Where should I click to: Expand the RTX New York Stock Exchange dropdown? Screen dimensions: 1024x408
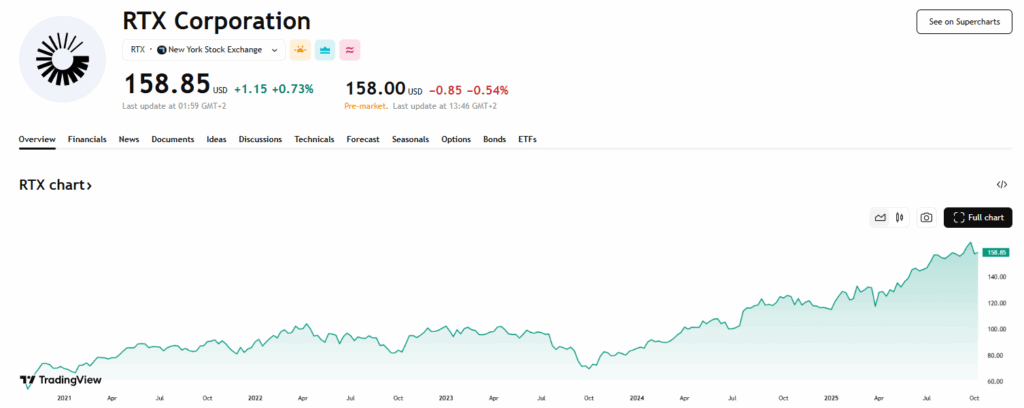pos(203,49)
